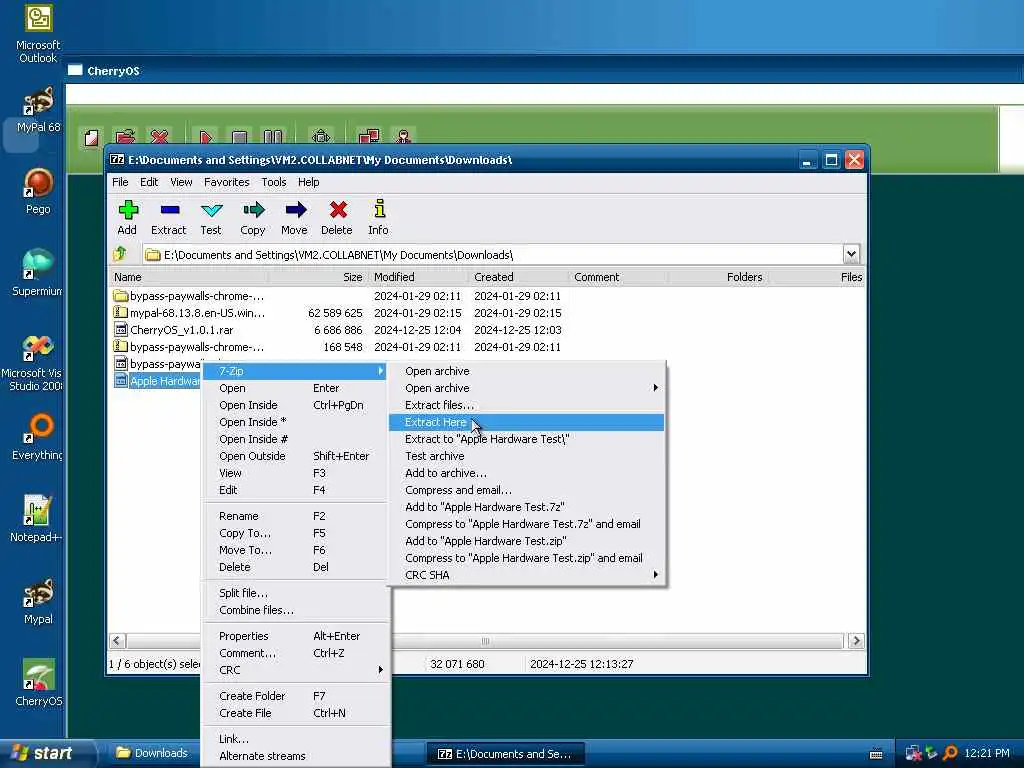Select the highlighted 7-Zip submenu entry
Screen dimensions: 1024x768
point(295,371)
